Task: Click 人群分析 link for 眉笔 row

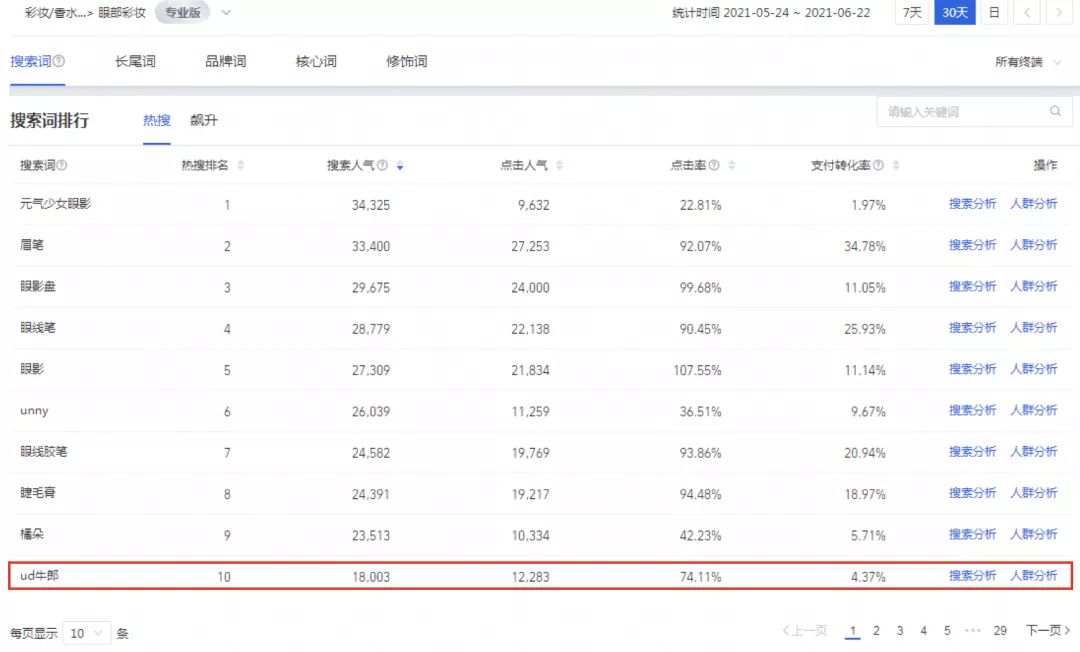Action: click(1035, 244)
